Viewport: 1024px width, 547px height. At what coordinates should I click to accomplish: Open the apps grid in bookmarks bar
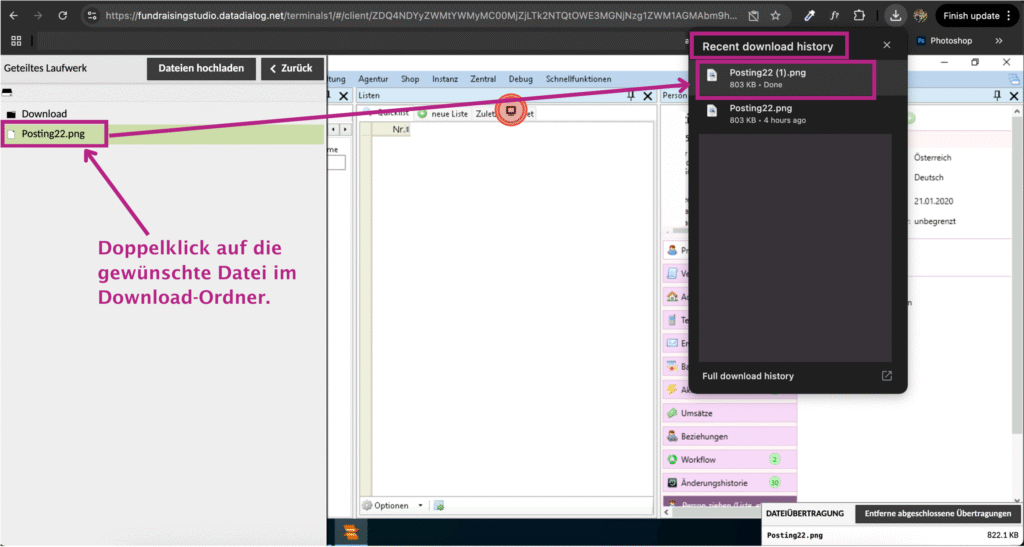click(x=16, y=40)
